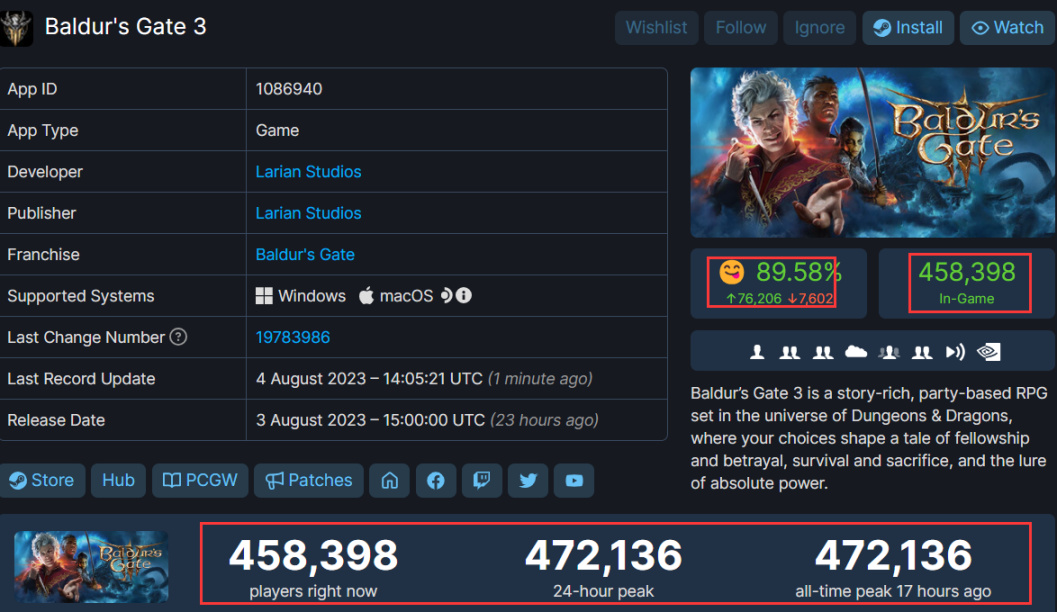This screenshot has width=1057, height=612.
Task: Open the Baldur's Gate franchise link
Action: [305, 255]
